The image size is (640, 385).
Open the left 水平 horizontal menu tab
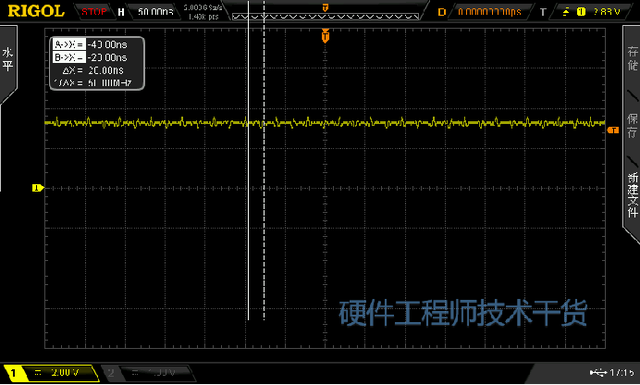click(8, 60)
